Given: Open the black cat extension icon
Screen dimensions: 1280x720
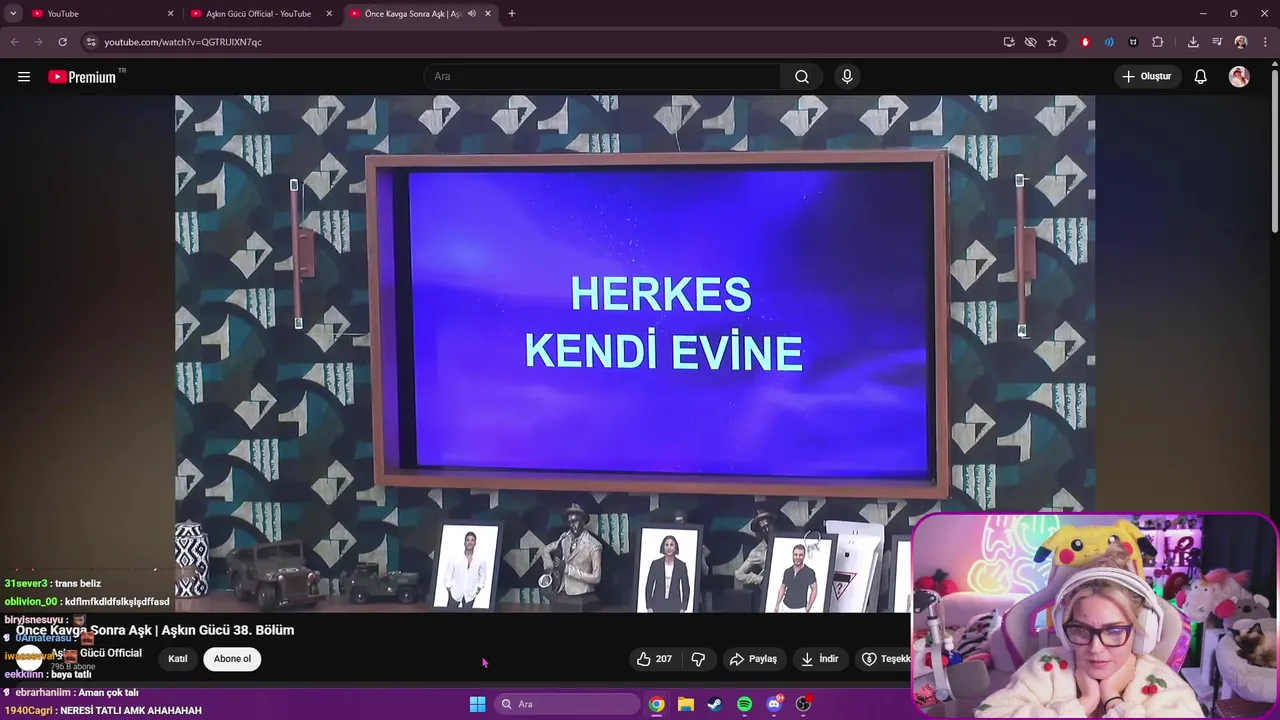Looking at the screenshot, I should click(x=1133, y=42).
